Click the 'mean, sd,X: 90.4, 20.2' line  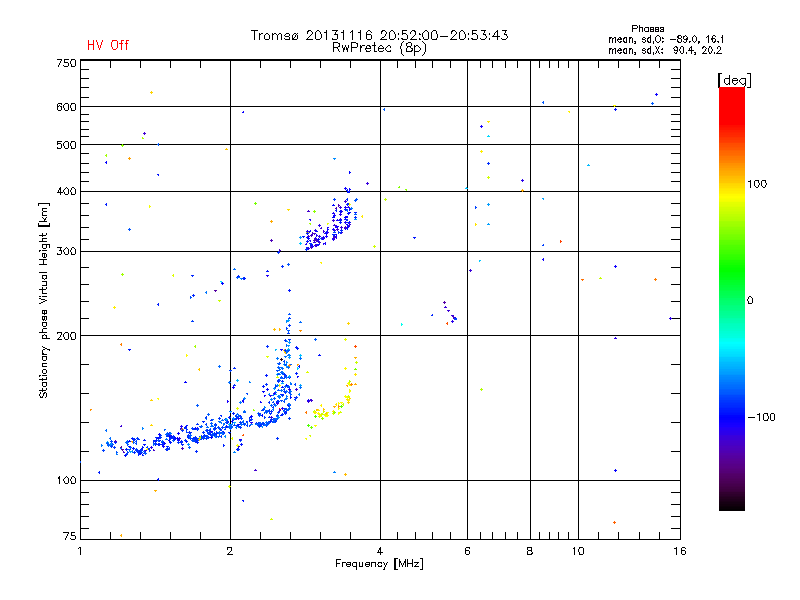point(665,50)
